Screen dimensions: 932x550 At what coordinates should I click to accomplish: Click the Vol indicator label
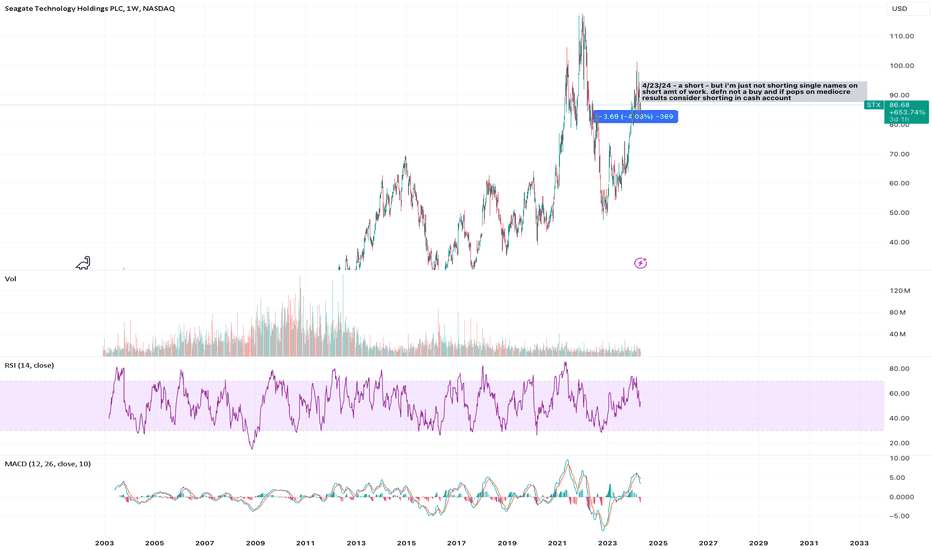click(11, 279)
